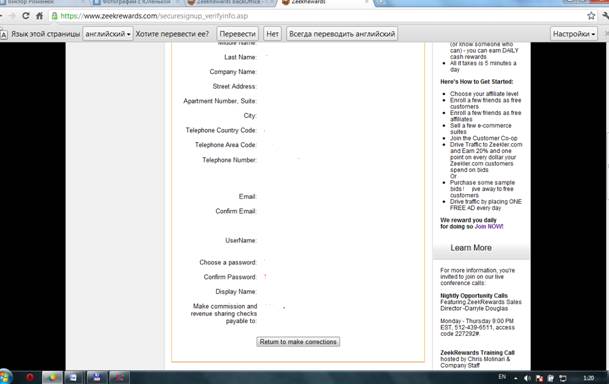
Task: Click 'Nightly Opportunity Calls' heading
Action: (x=474, y=295)
